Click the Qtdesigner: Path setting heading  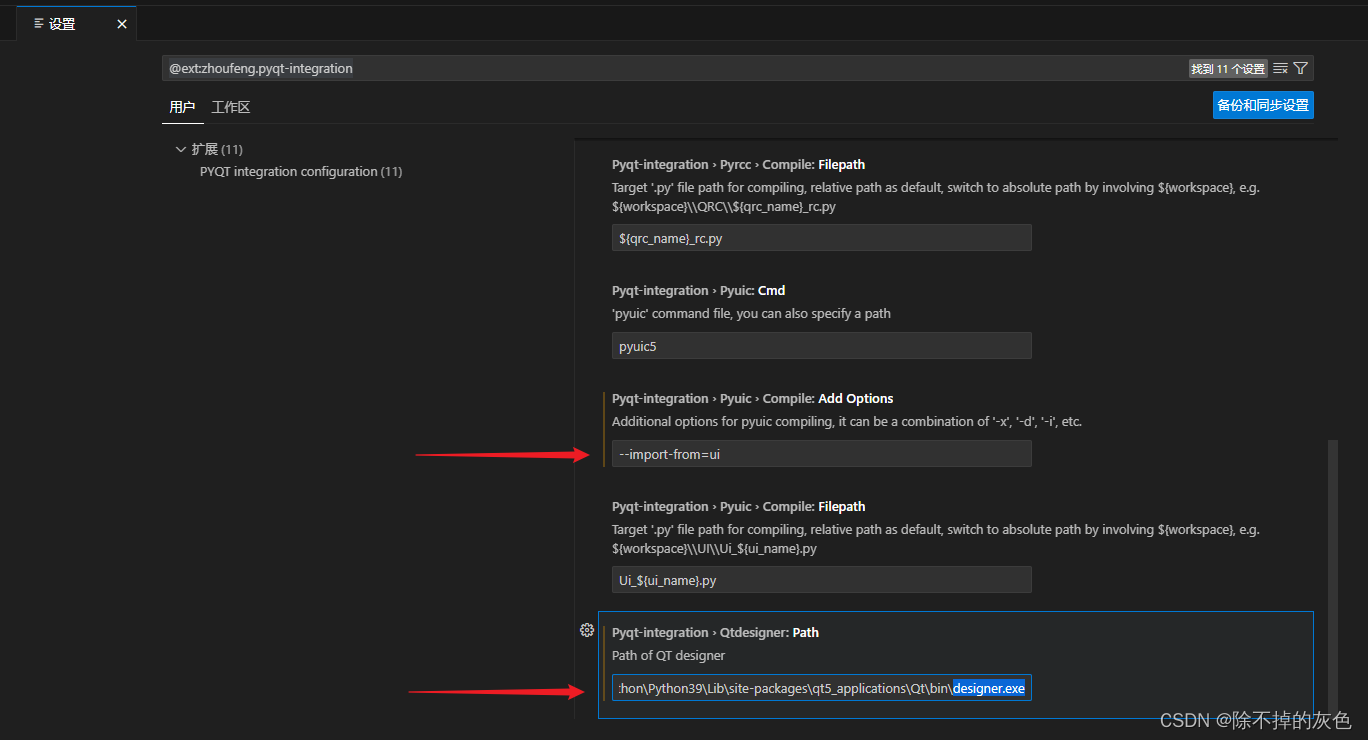716,633
